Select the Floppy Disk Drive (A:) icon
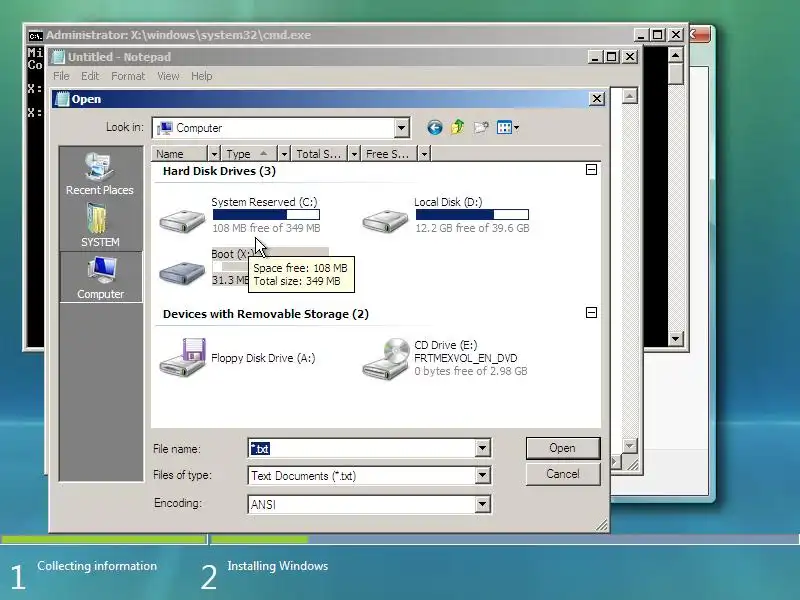Image resolution: width=800 pixels, height=600 pixels. 182,358
